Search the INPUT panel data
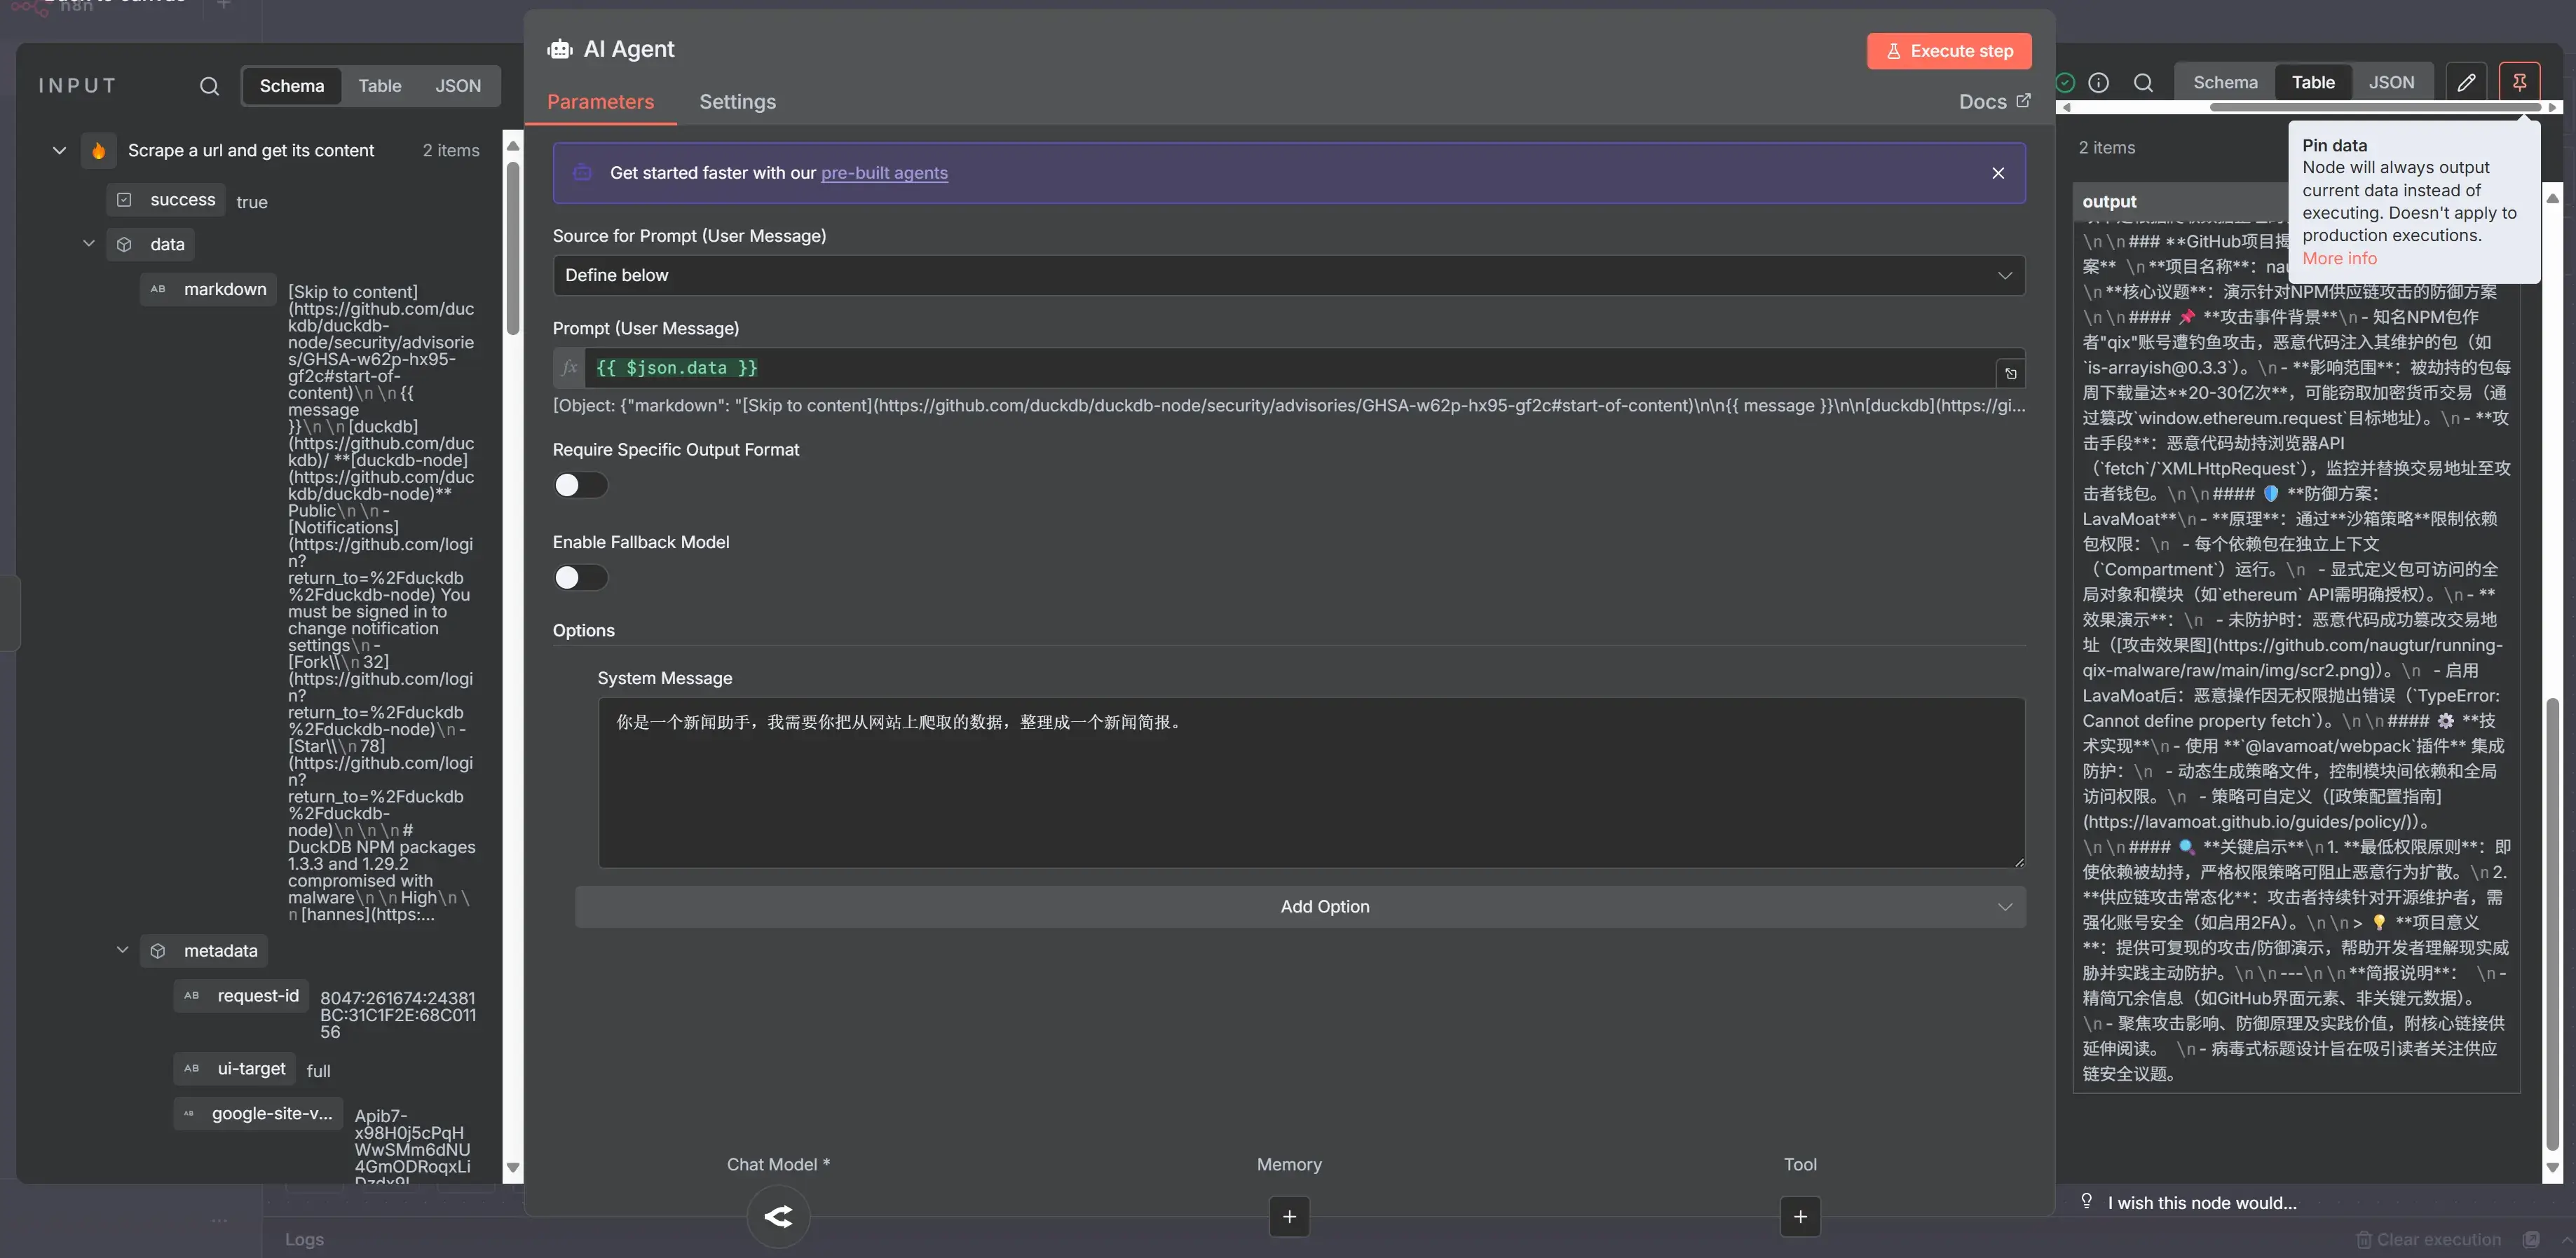 [209, 86]
